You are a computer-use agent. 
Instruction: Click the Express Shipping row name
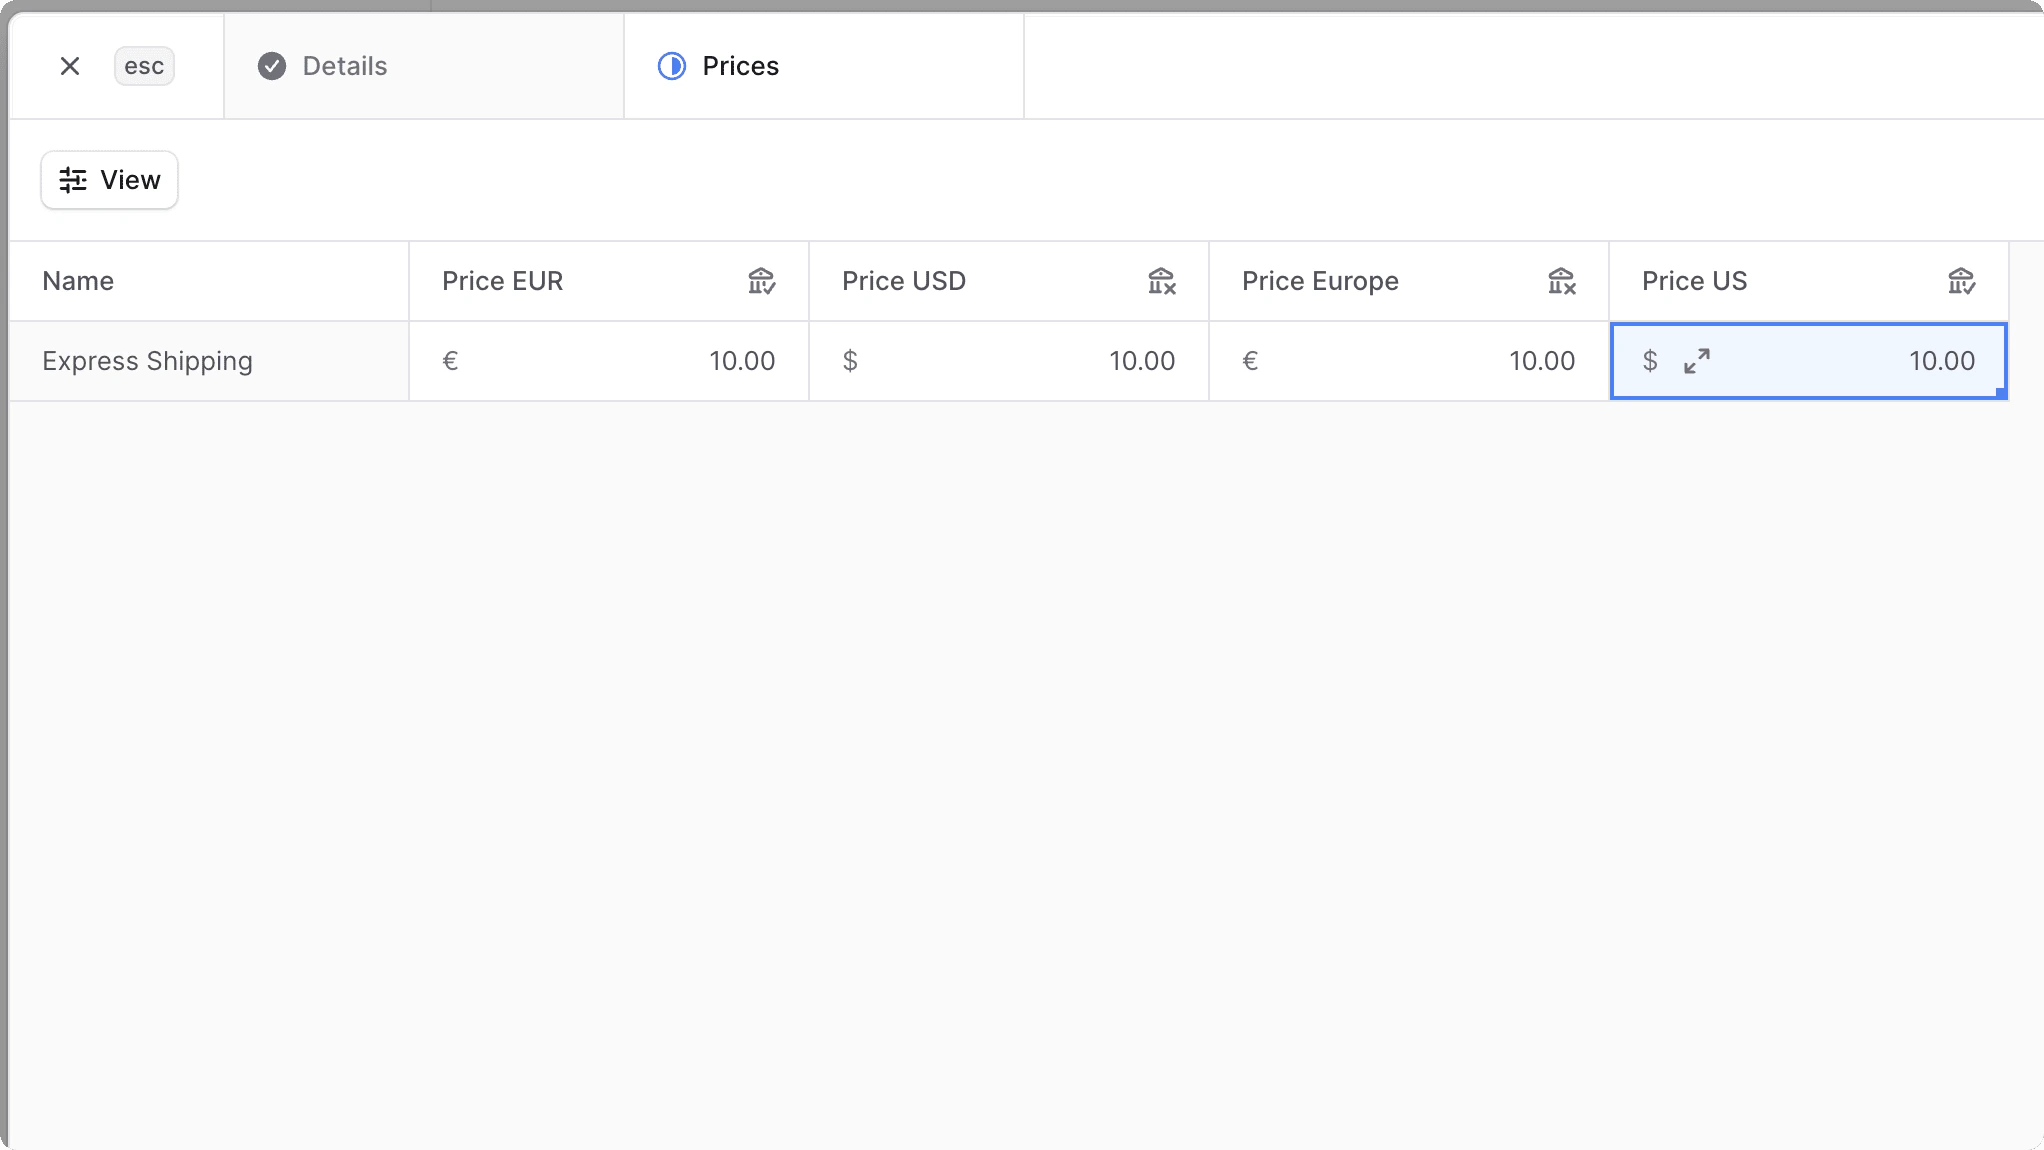[147, 361]
